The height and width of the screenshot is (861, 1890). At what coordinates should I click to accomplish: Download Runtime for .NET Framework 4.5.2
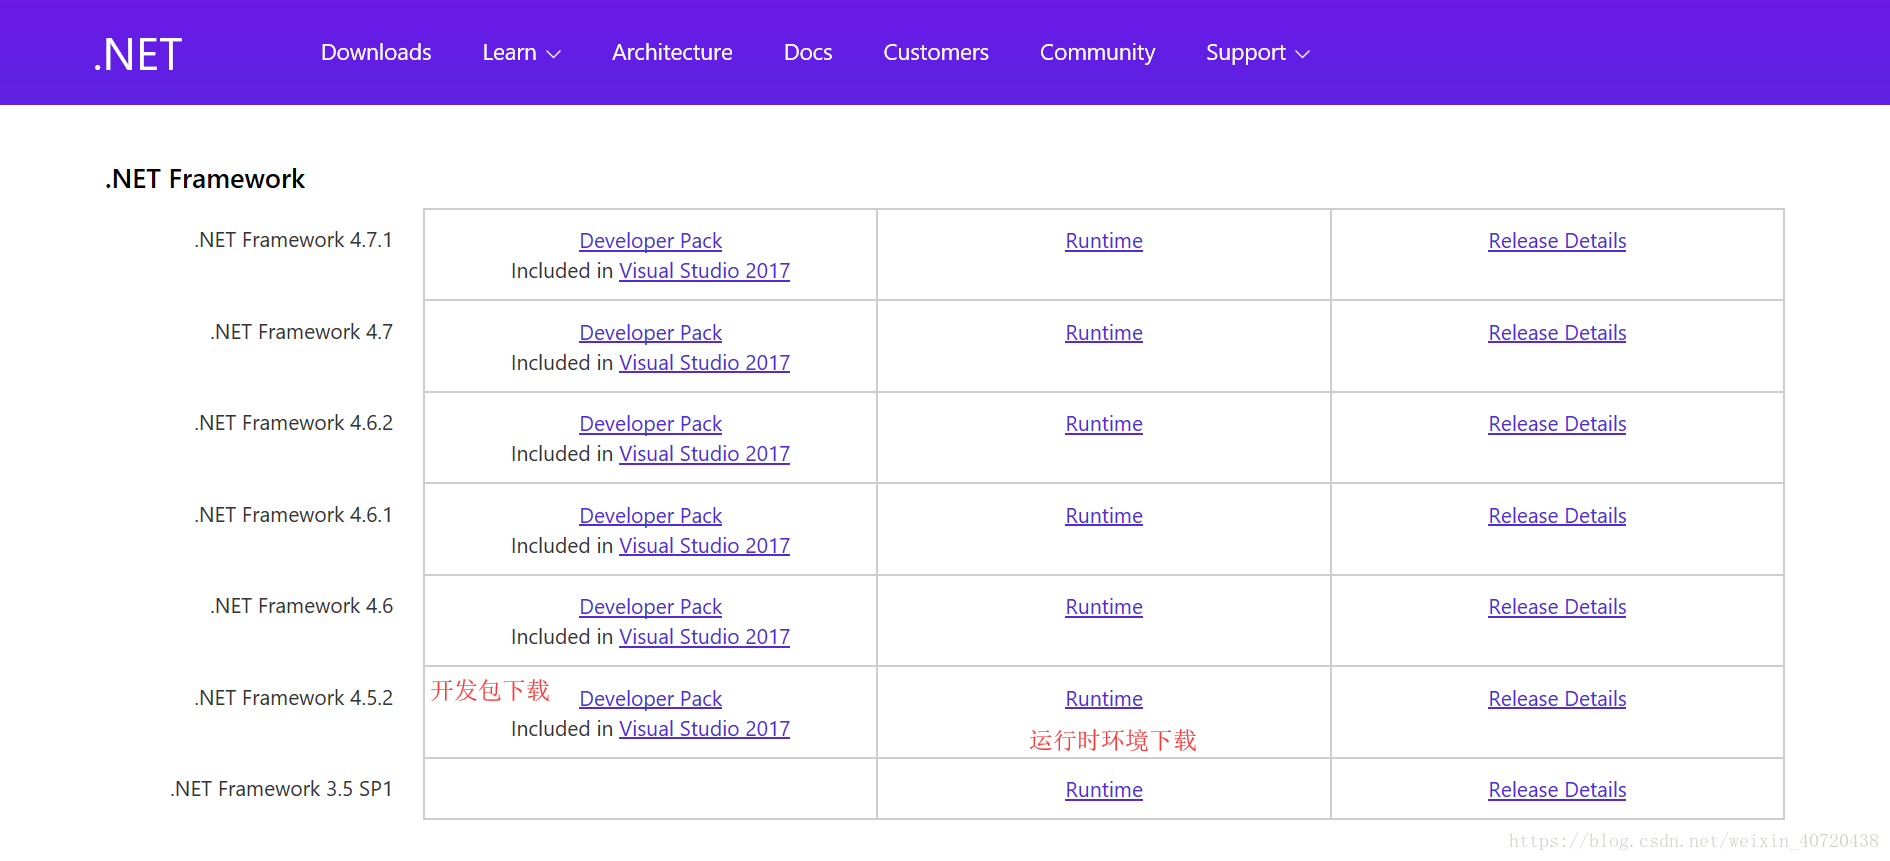(x=1104, y=699)
